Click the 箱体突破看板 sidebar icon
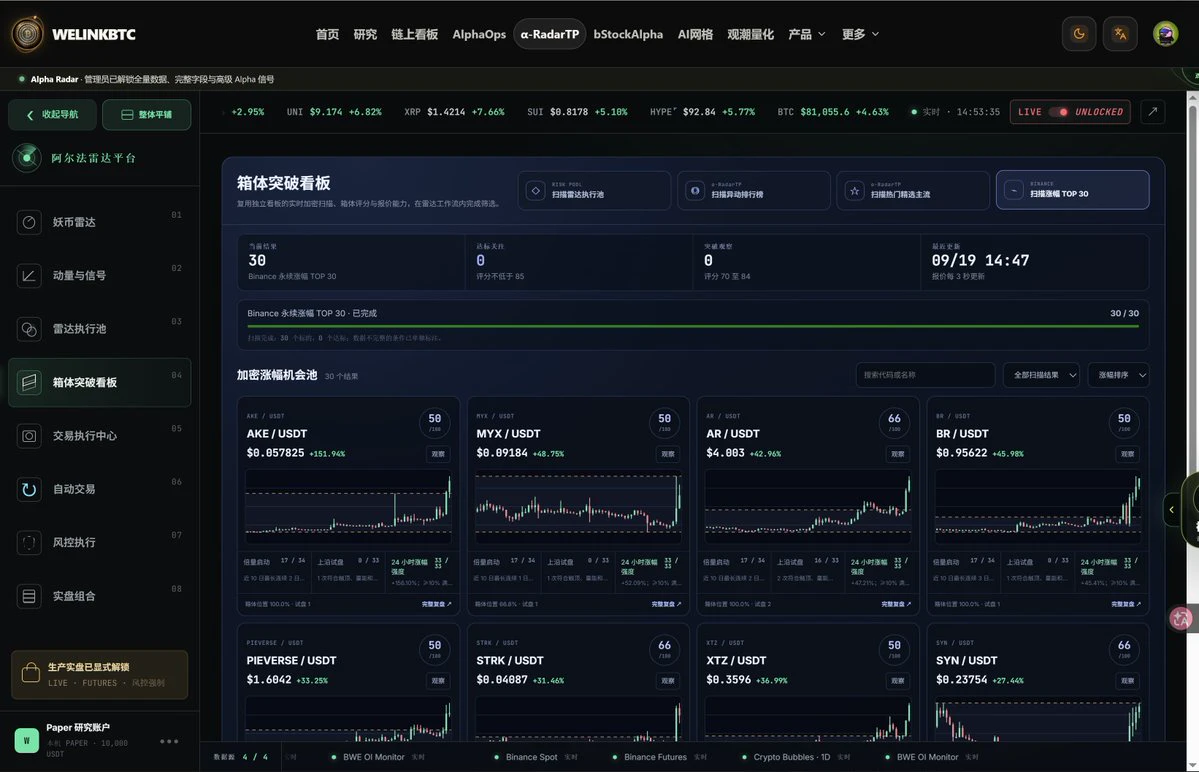1199x772 pixels. pos(29,382)
